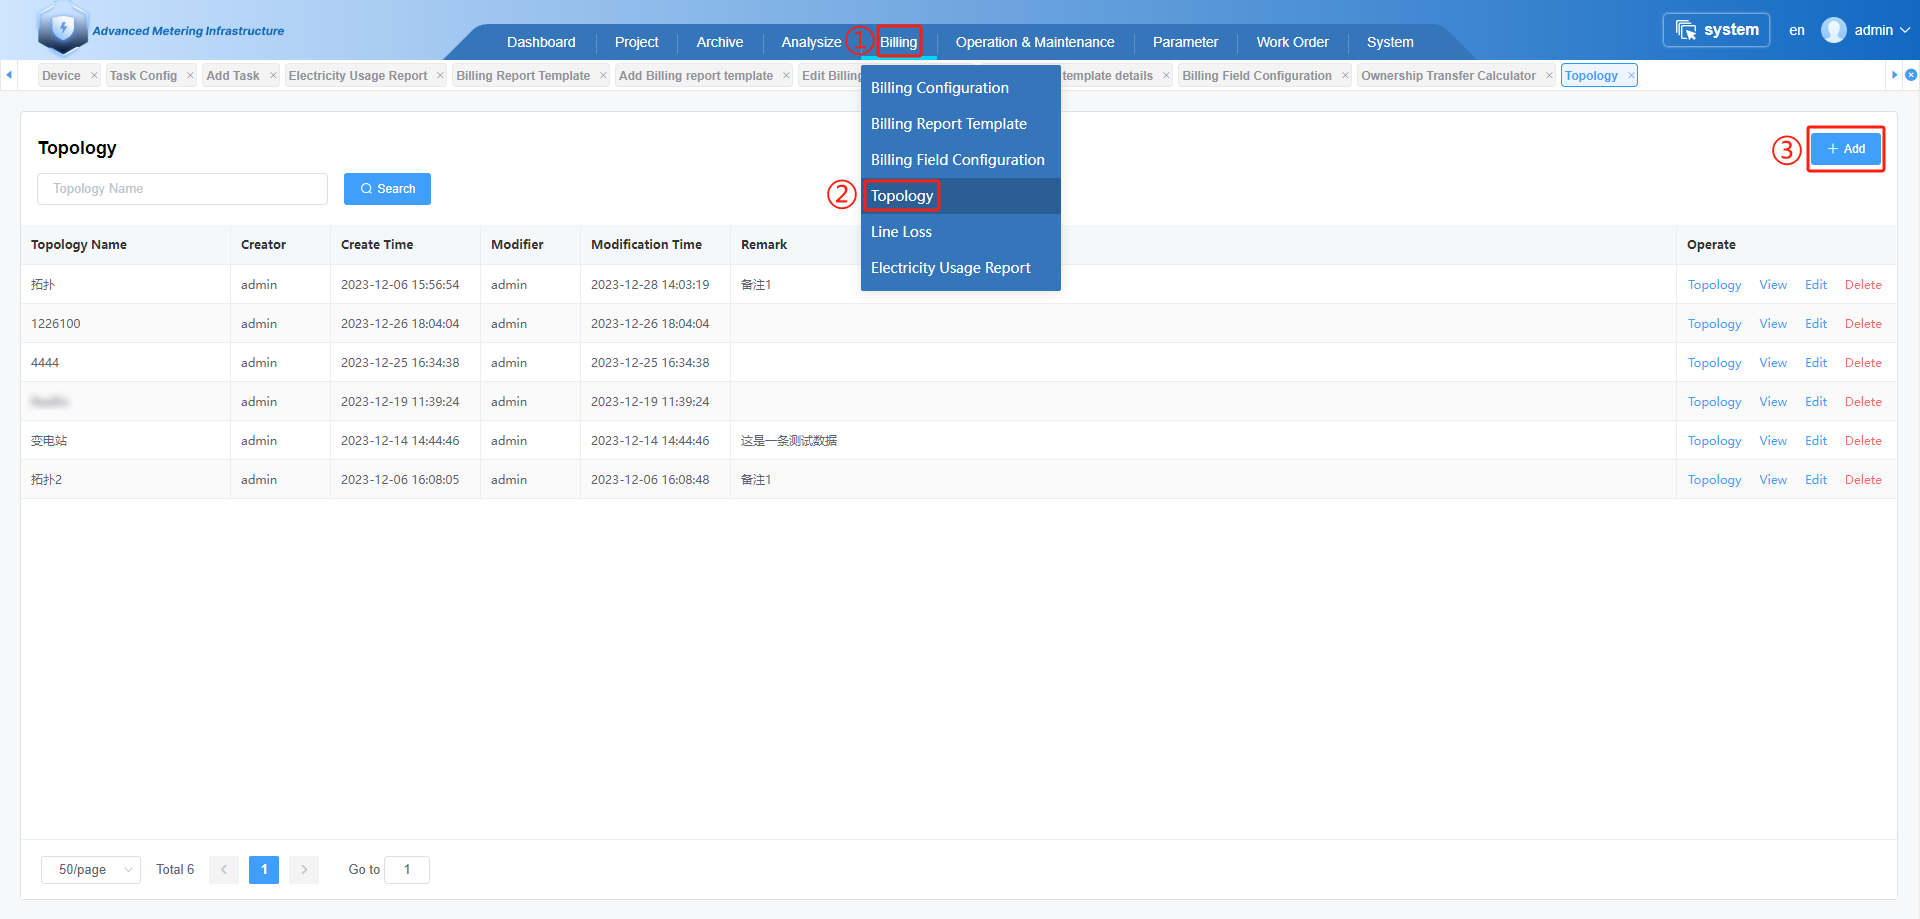The height and width of the screenshot is (919, 1920).
Task: Click Edit for row 1226100
Action: point(1816,324)
